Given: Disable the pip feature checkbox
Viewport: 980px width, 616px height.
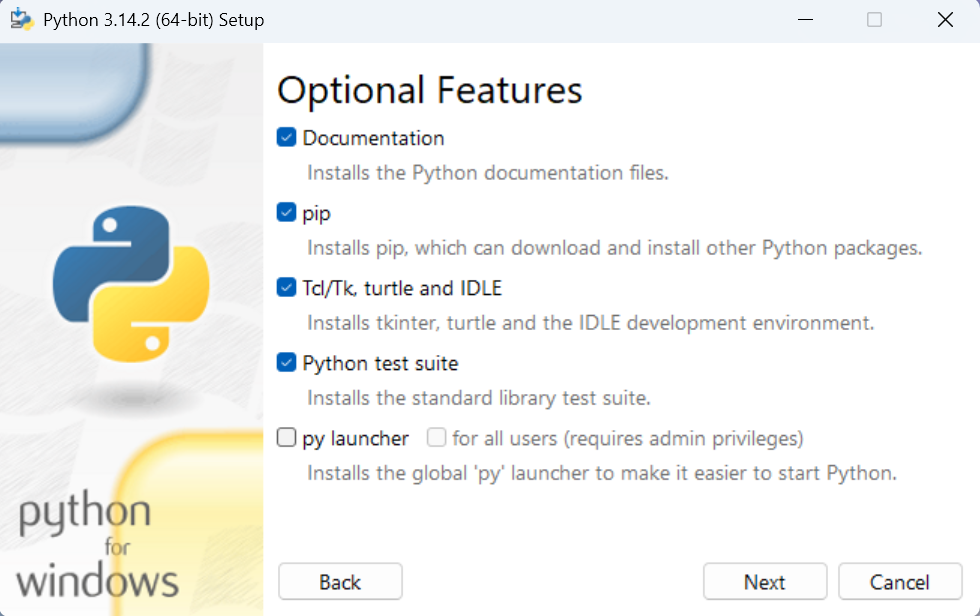Looking at the screenshot, I should click(287, 213).
